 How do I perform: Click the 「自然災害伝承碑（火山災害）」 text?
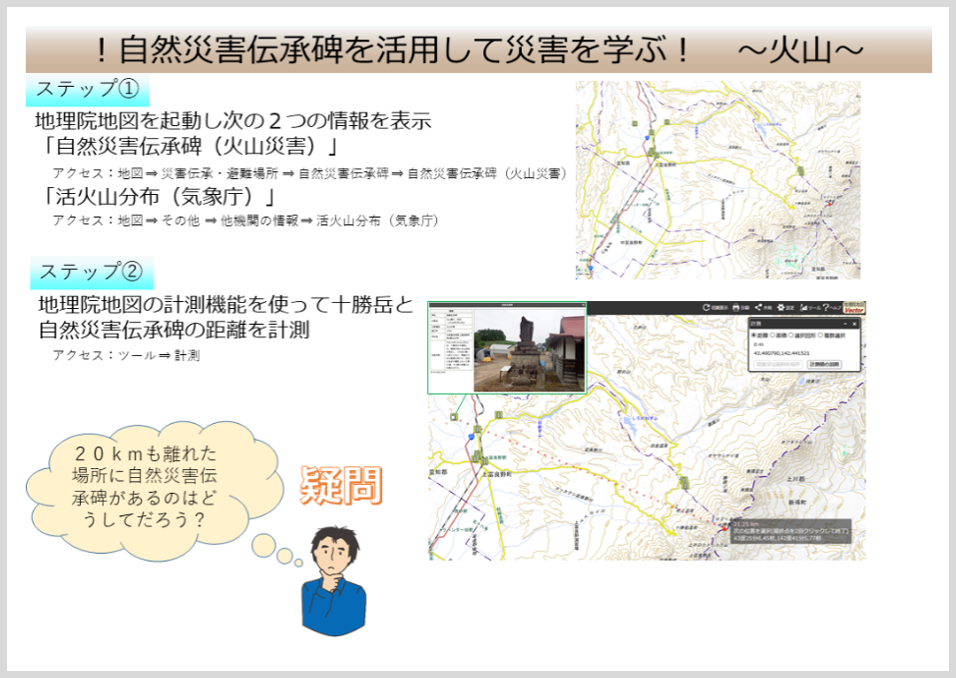(191, 146)
